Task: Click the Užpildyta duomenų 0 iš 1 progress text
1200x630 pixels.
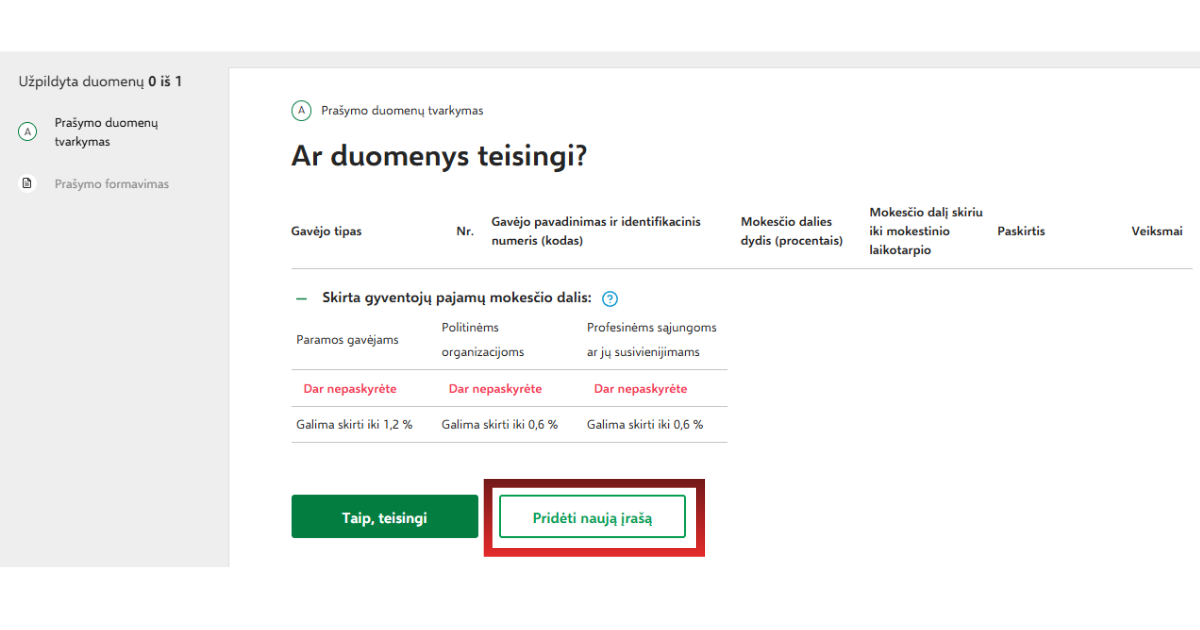Action: (100, 81)
